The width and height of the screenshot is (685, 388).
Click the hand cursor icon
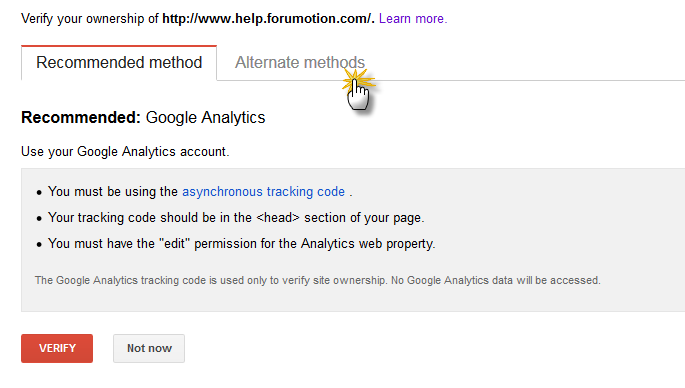coord(358,95)
